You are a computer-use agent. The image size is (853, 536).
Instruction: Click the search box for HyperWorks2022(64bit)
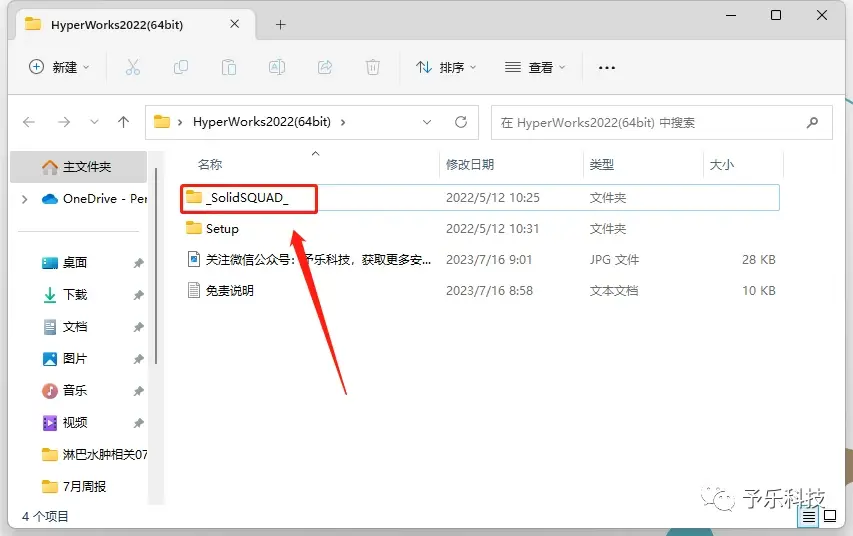662,122
